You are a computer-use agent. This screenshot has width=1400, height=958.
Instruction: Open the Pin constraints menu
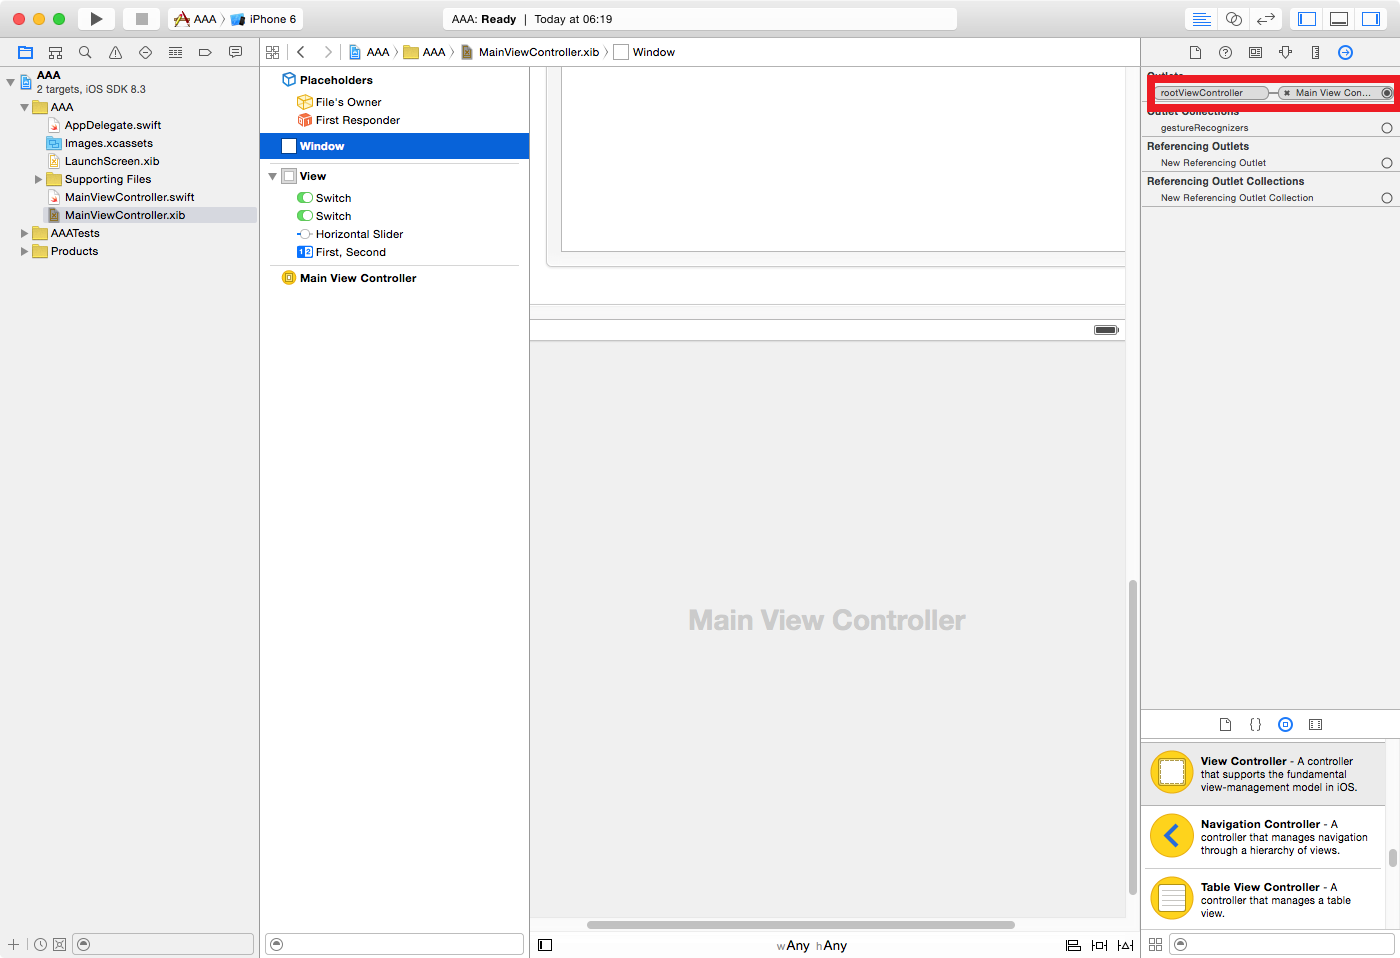(1099, 945)
